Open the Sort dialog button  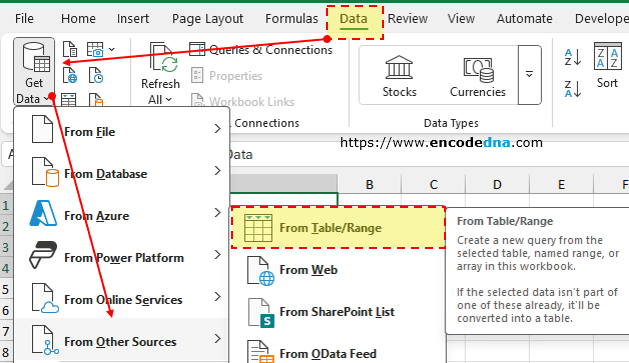pyautogui.click(x=607, y=66)
